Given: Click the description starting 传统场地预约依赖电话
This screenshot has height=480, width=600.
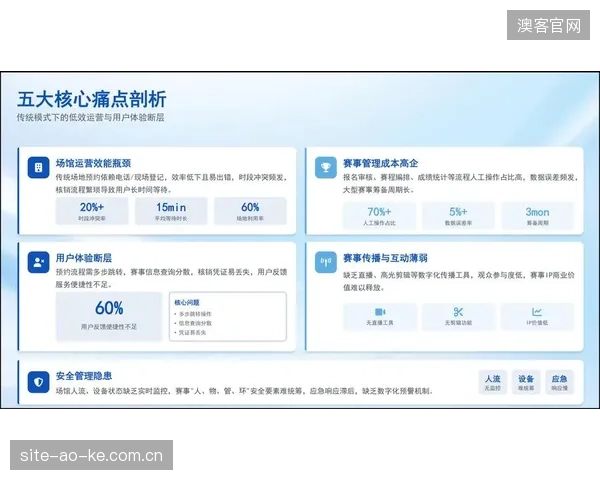Looking at the screenshot, I should pyautogui.click(x=171, y=183).
